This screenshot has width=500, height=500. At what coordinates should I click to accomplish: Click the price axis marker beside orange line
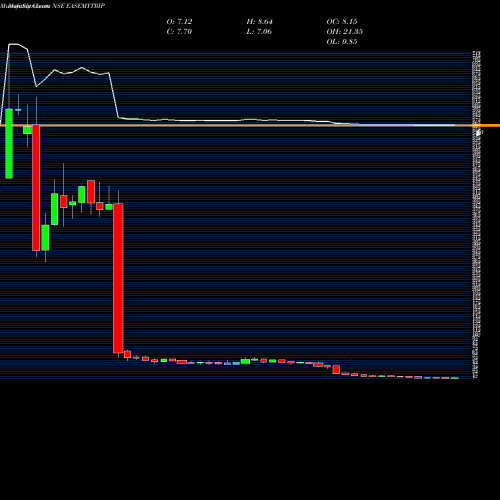pos(479,132)
